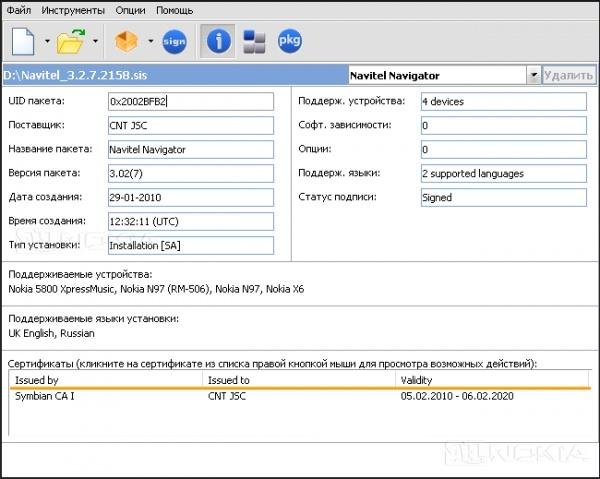Expand the Navitel Navigator combo box
Image resolution: width=600 pixels, height=479 pixels.
(x=533, y=75)
